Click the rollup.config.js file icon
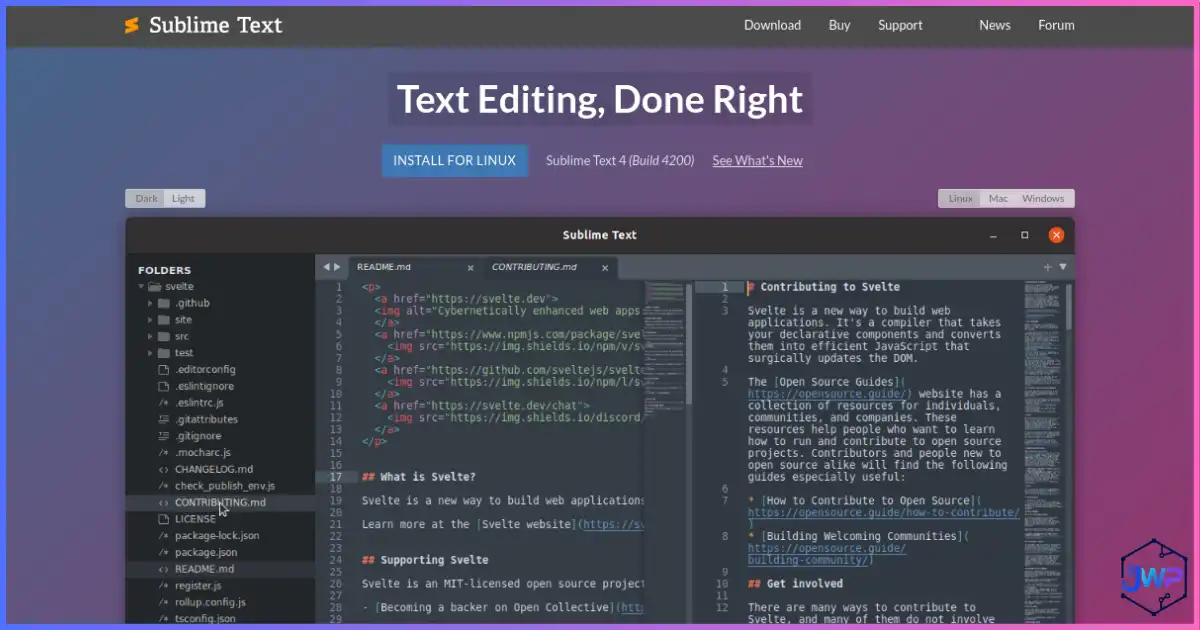 [x=164, y=602]
